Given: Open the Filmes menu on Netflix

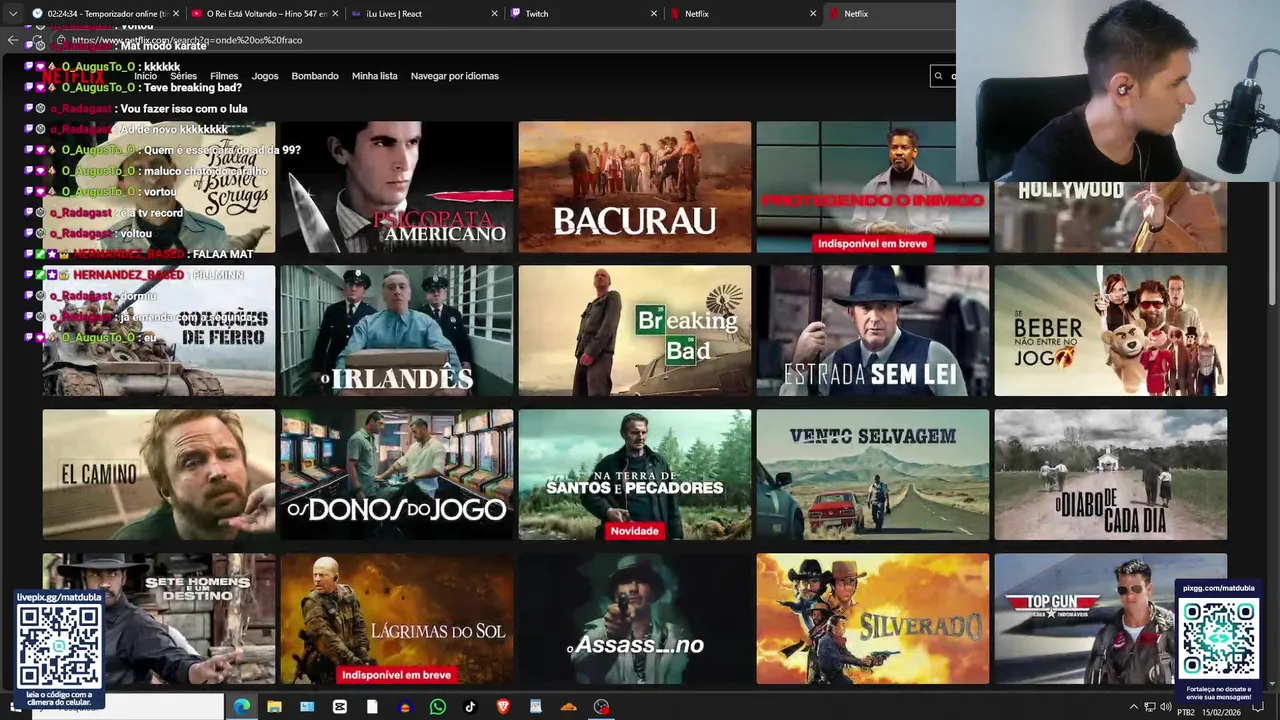Looking at the screenshot, I should tap(224, 76).
